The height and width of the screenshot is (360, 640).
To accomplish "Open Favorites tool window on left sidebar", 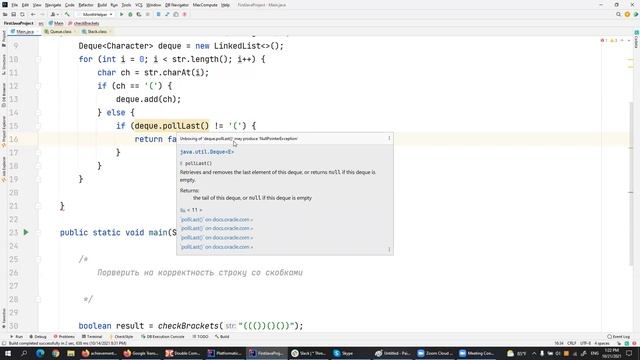I will point(4,318).
